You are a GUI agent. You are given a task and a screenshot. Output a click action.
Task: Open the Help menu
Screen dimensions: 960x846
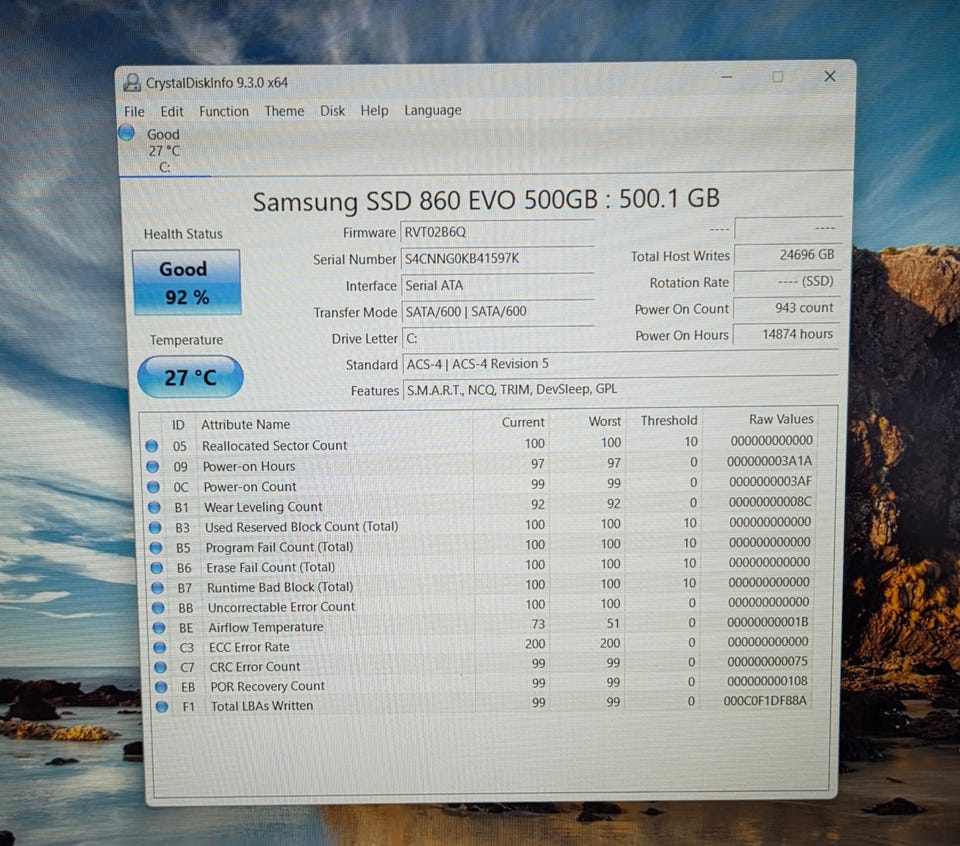[x=374, y=111]
